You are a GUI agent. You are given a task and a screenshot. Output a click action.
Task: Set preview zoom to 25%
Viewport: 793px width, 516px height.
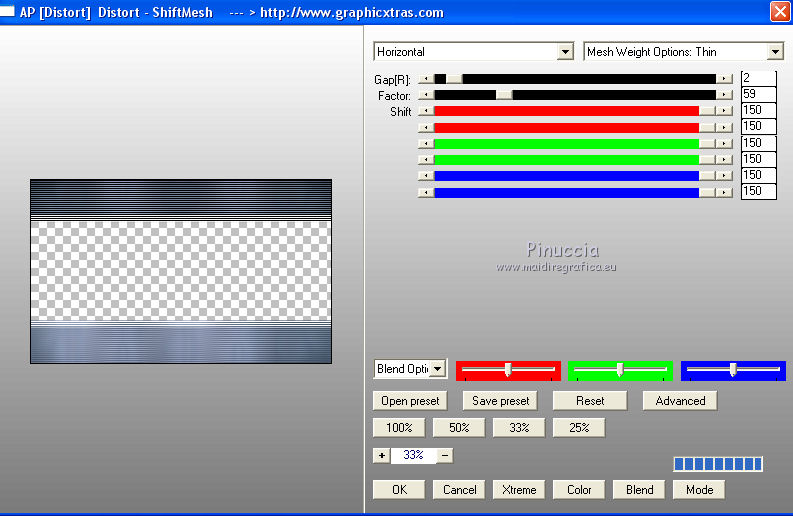pos(579,427)
